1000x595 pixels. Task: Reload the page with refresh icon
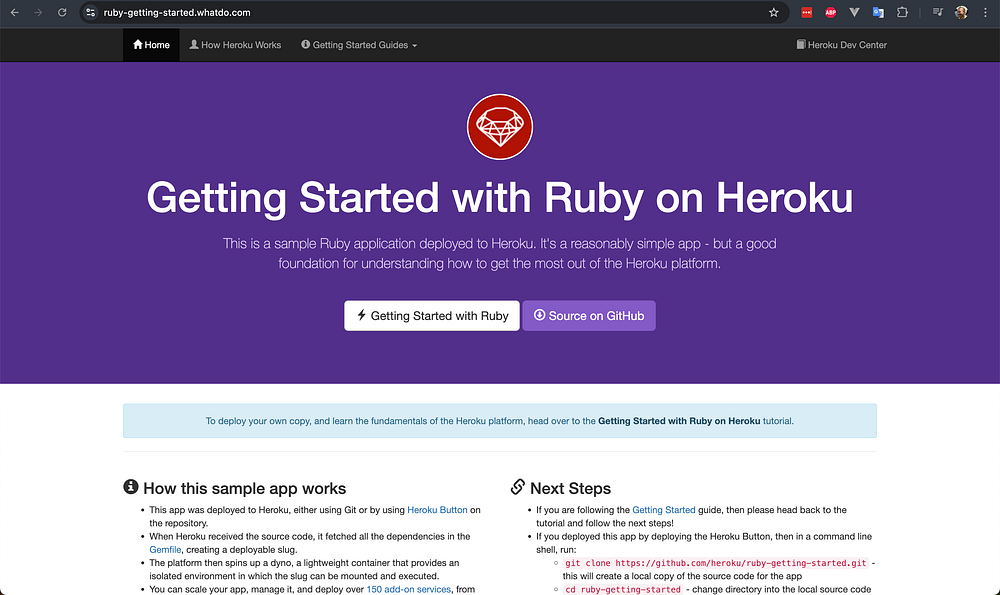62,12
